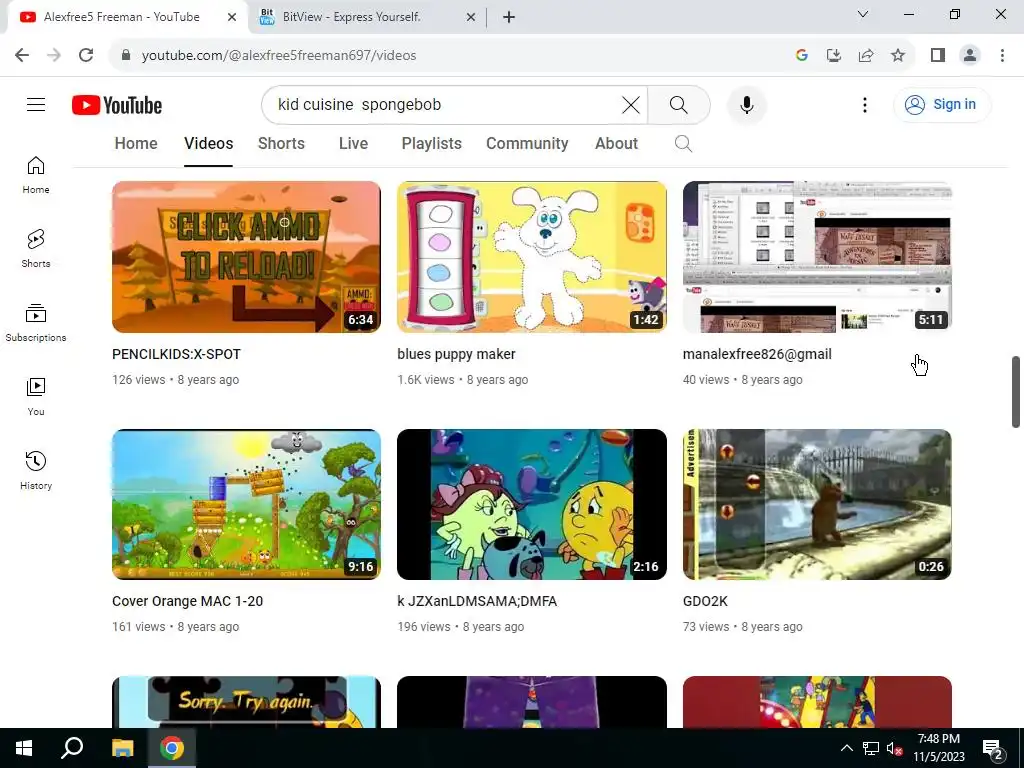
Task: Click the manalexfree826@gmail video thumbnail
Action: pyautogui.click(x=817, y=257)
